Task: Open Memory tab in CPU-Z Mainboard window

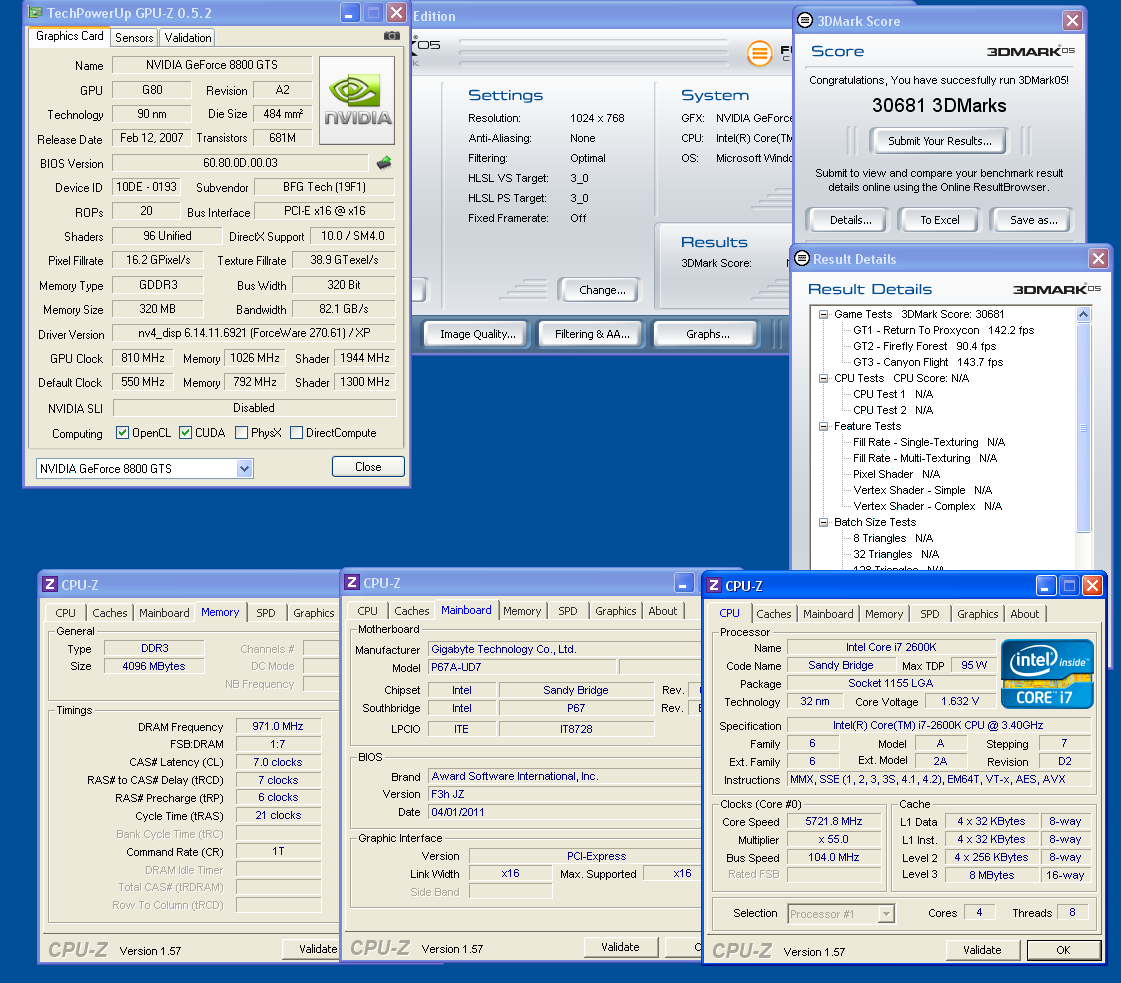Action: tap(522, 611)
